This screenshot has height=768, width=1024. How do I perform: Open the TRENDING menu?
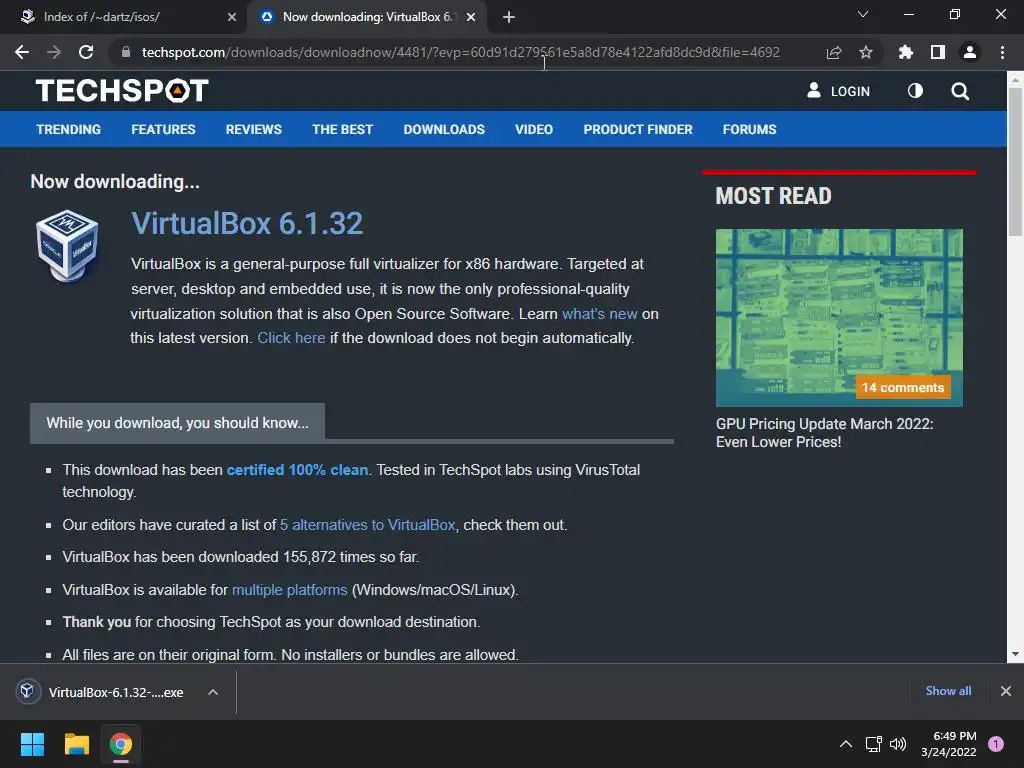69,129
